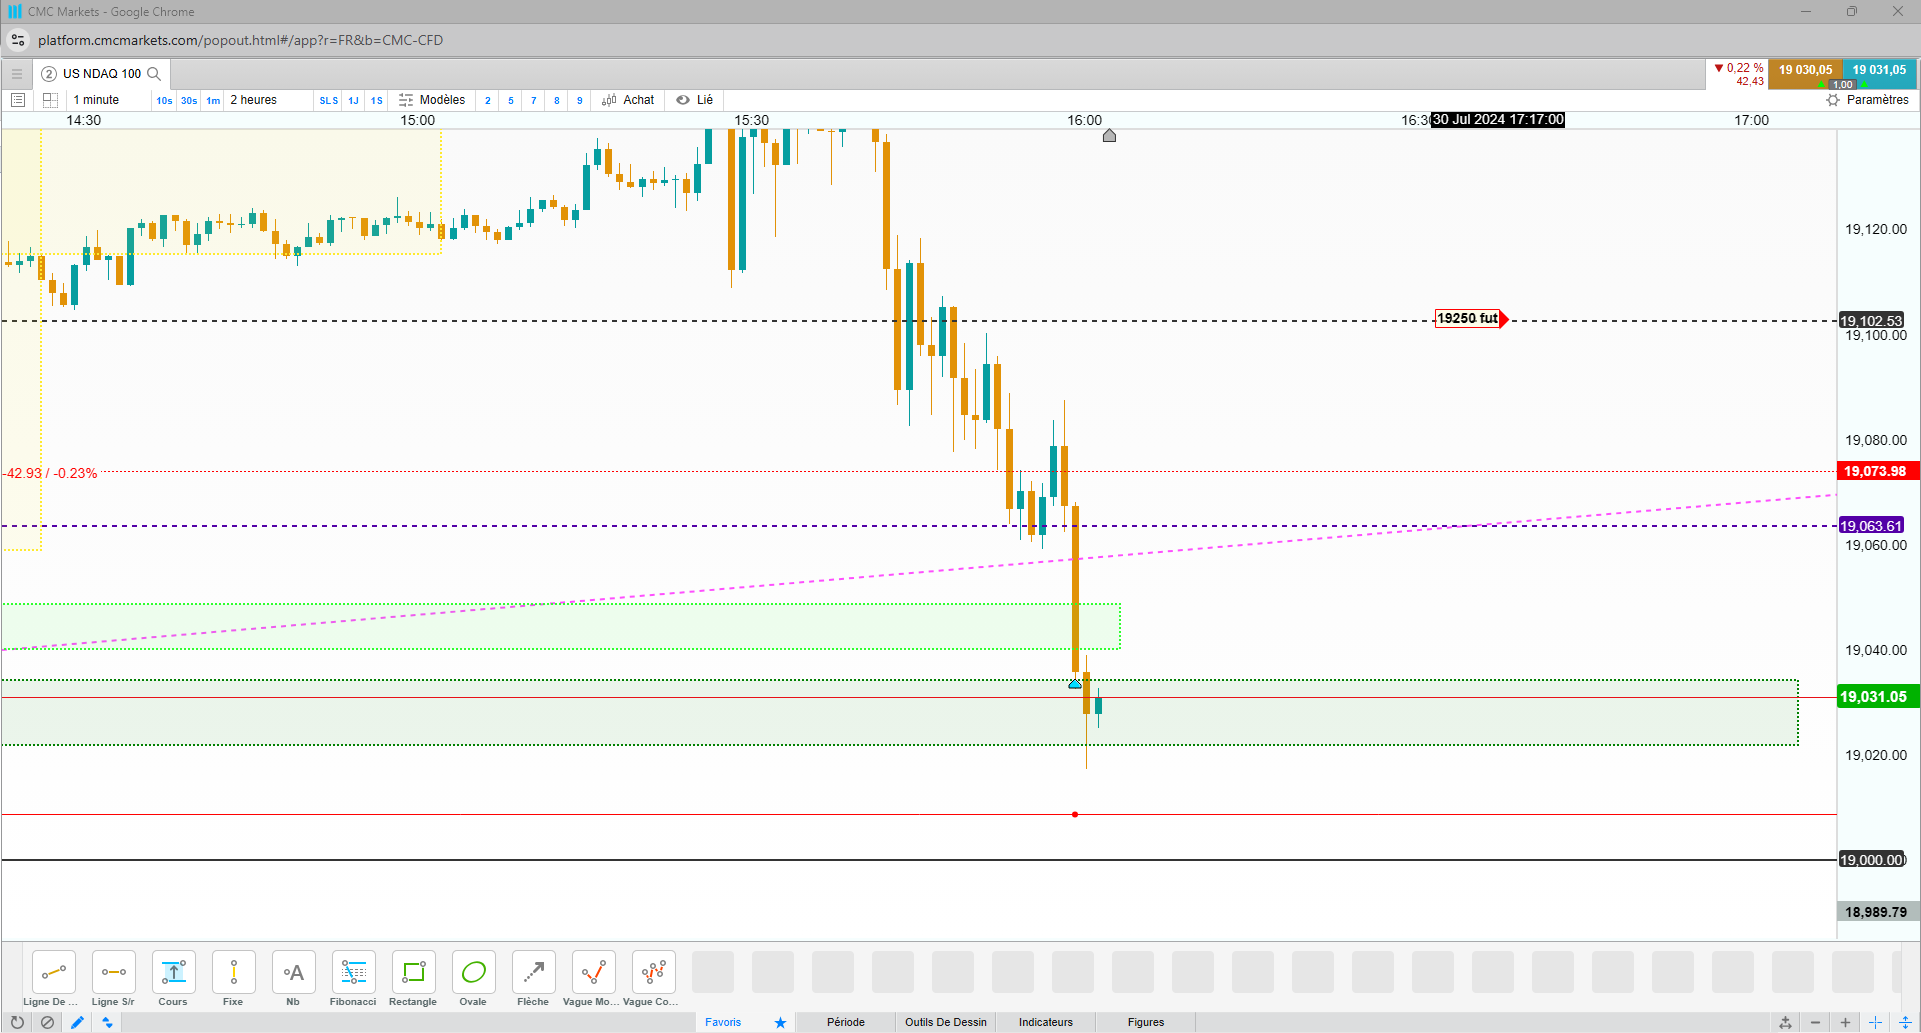
Task: Select the Fixe vertical line tool
Action: tap(233, 973)
